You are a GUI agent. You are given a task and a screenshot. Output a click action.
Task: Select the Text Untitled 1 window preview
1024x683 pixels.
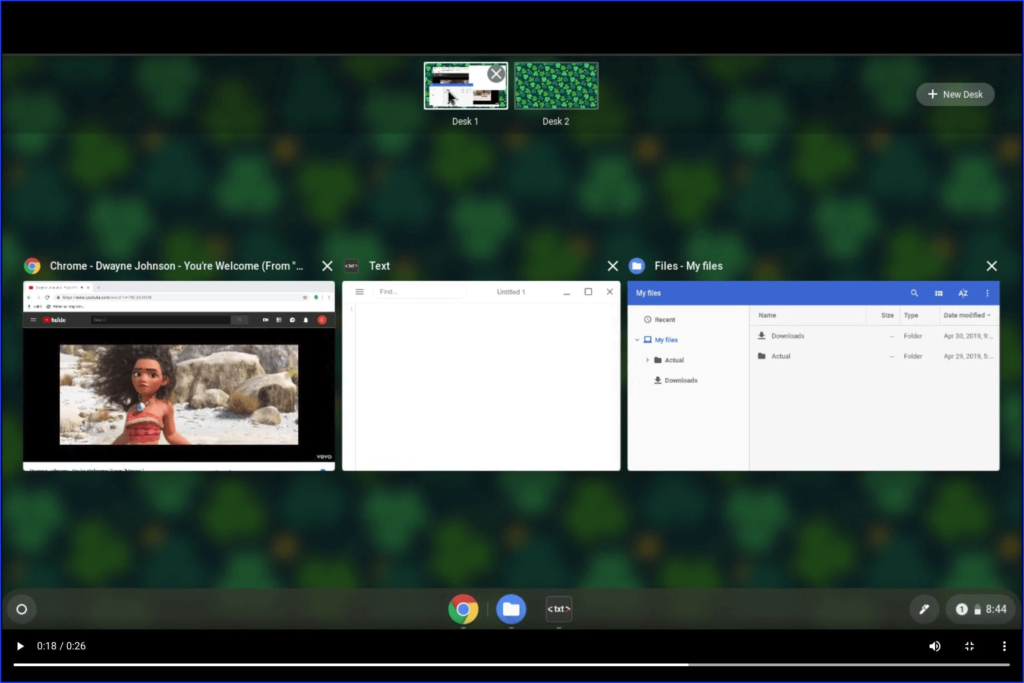pyautogui.click(x=481, y=375)
